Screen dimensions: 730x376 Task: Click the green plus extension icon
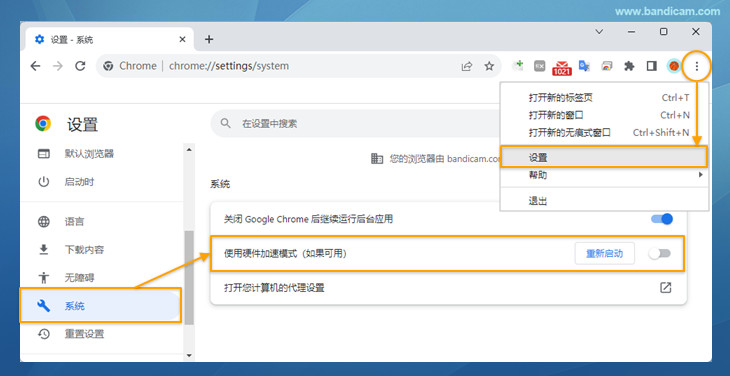point(518,66)
